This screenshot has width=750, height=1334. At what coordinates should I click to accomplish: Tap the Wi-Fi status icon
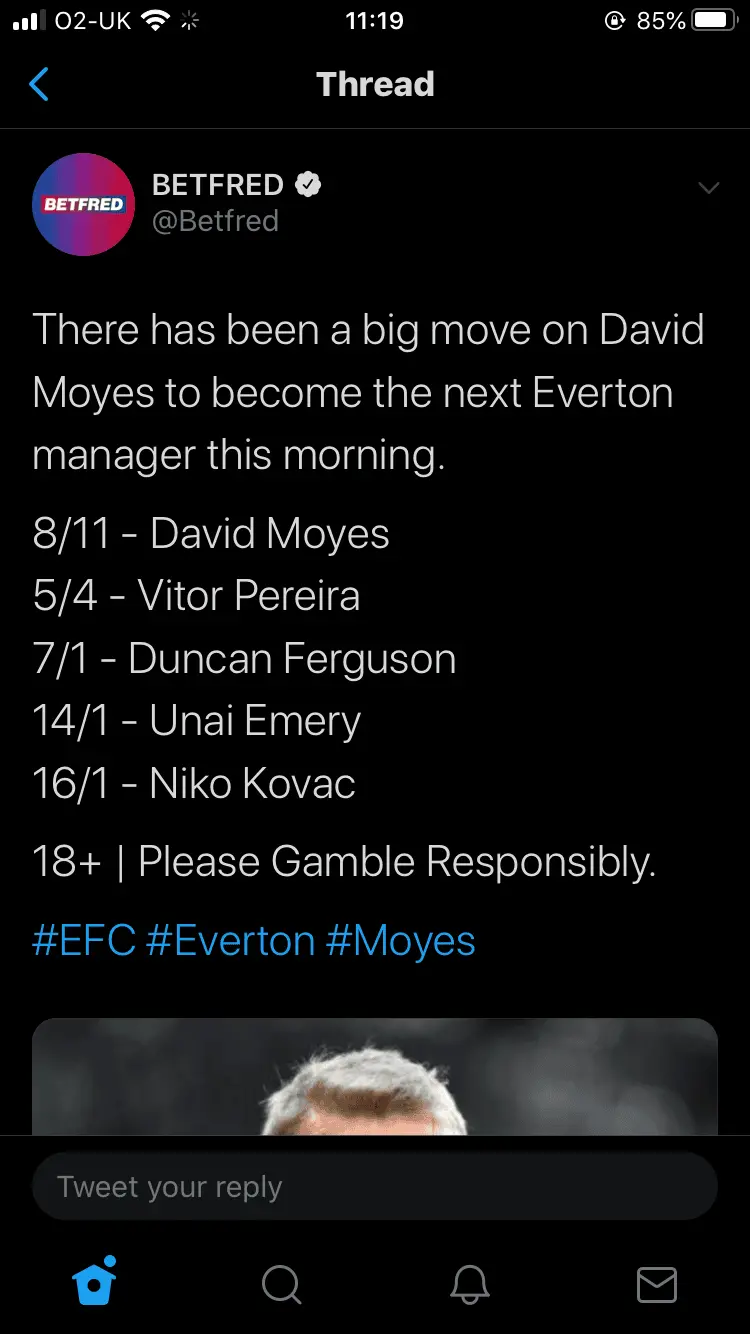point(155,21)
